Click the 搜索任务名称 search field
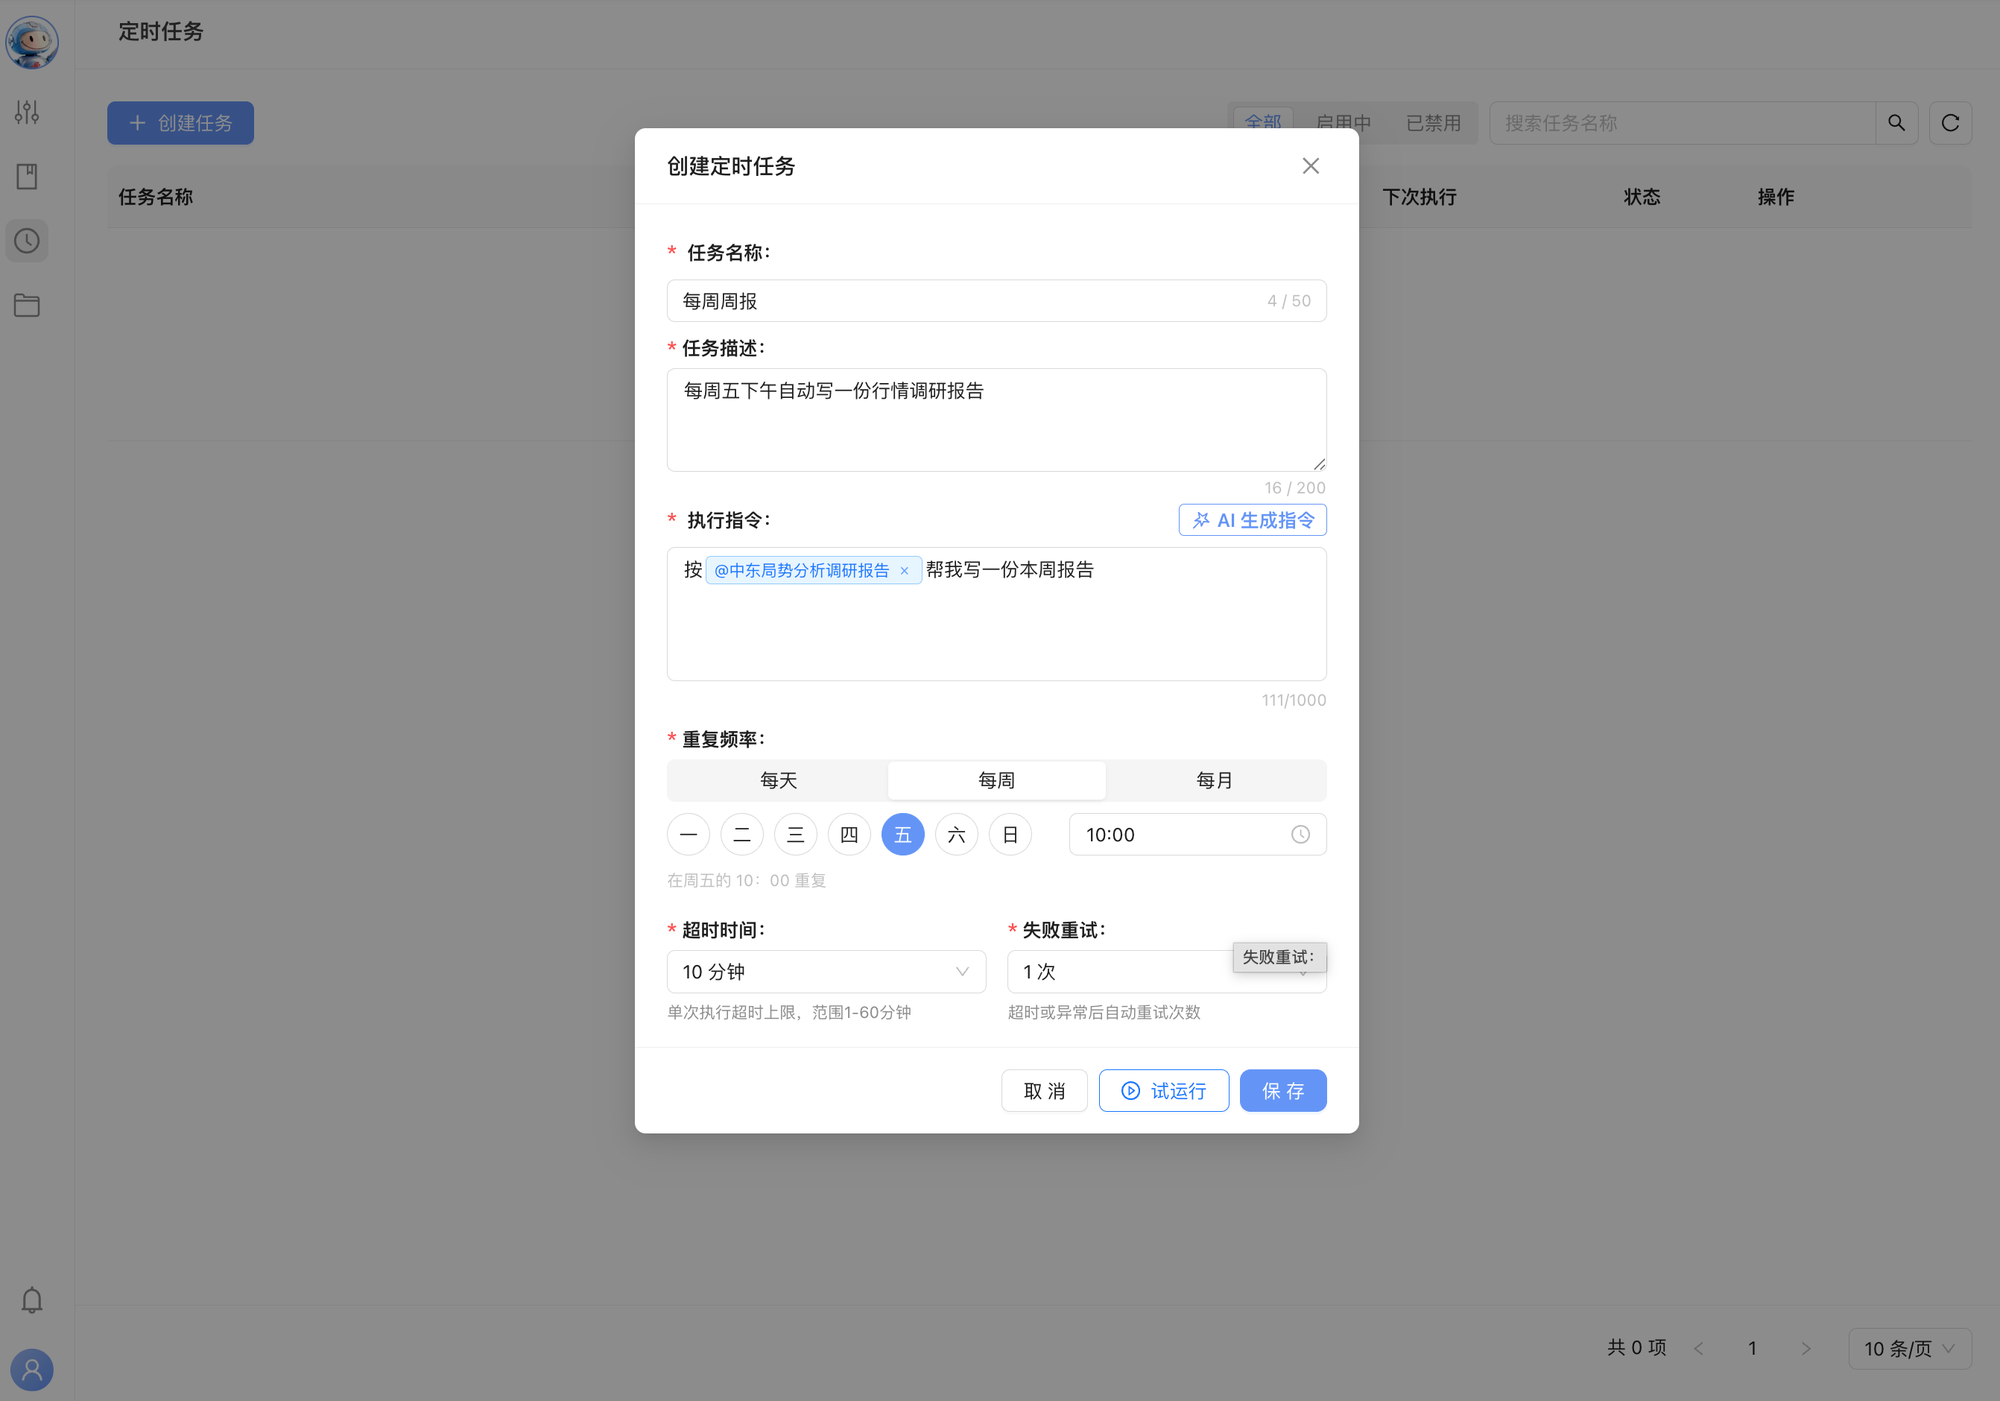The image size is (2000, 1401). pos(1682,123)
